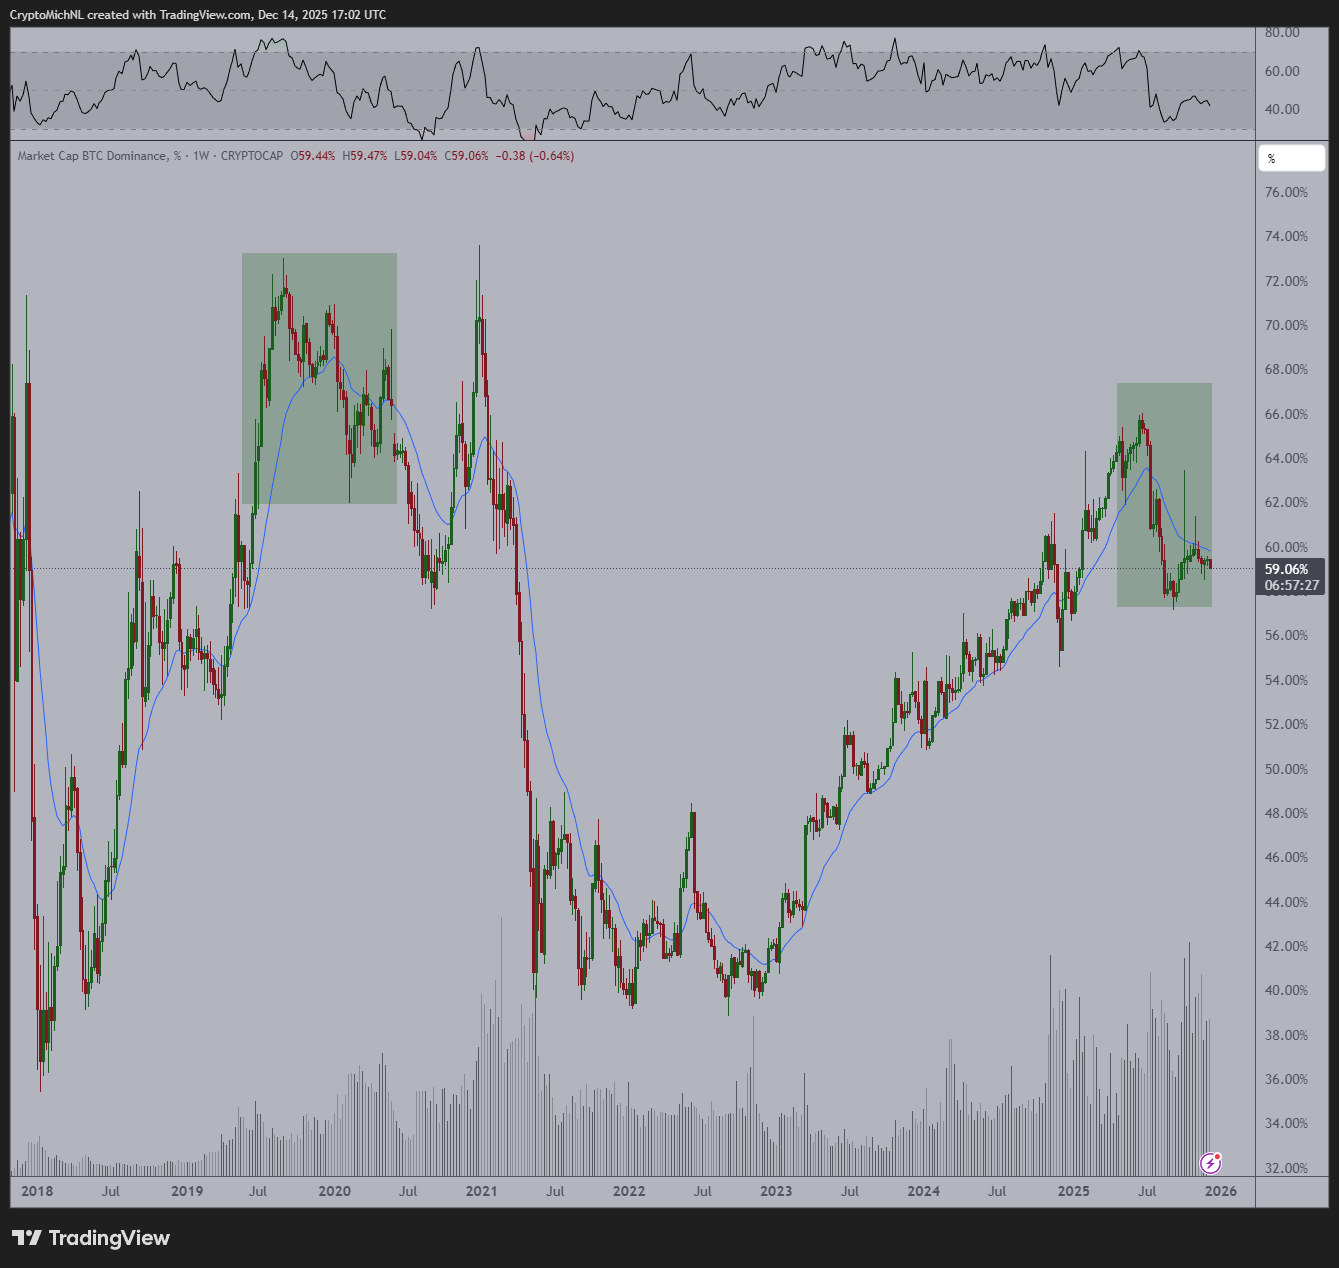
Task: Click the TradingView logo at bottom left
Action: click(91, 1238)
